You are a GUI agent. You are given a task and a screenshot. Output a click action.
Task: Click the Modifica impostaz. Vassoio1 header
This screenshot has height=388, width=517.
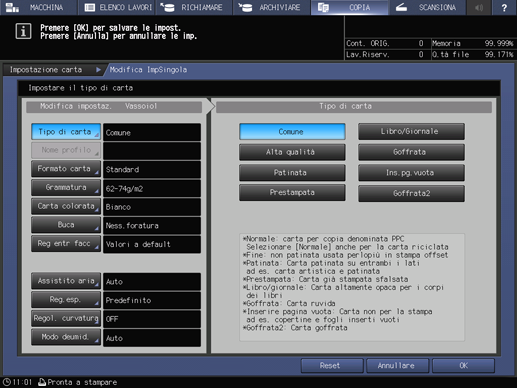[114, 106]
